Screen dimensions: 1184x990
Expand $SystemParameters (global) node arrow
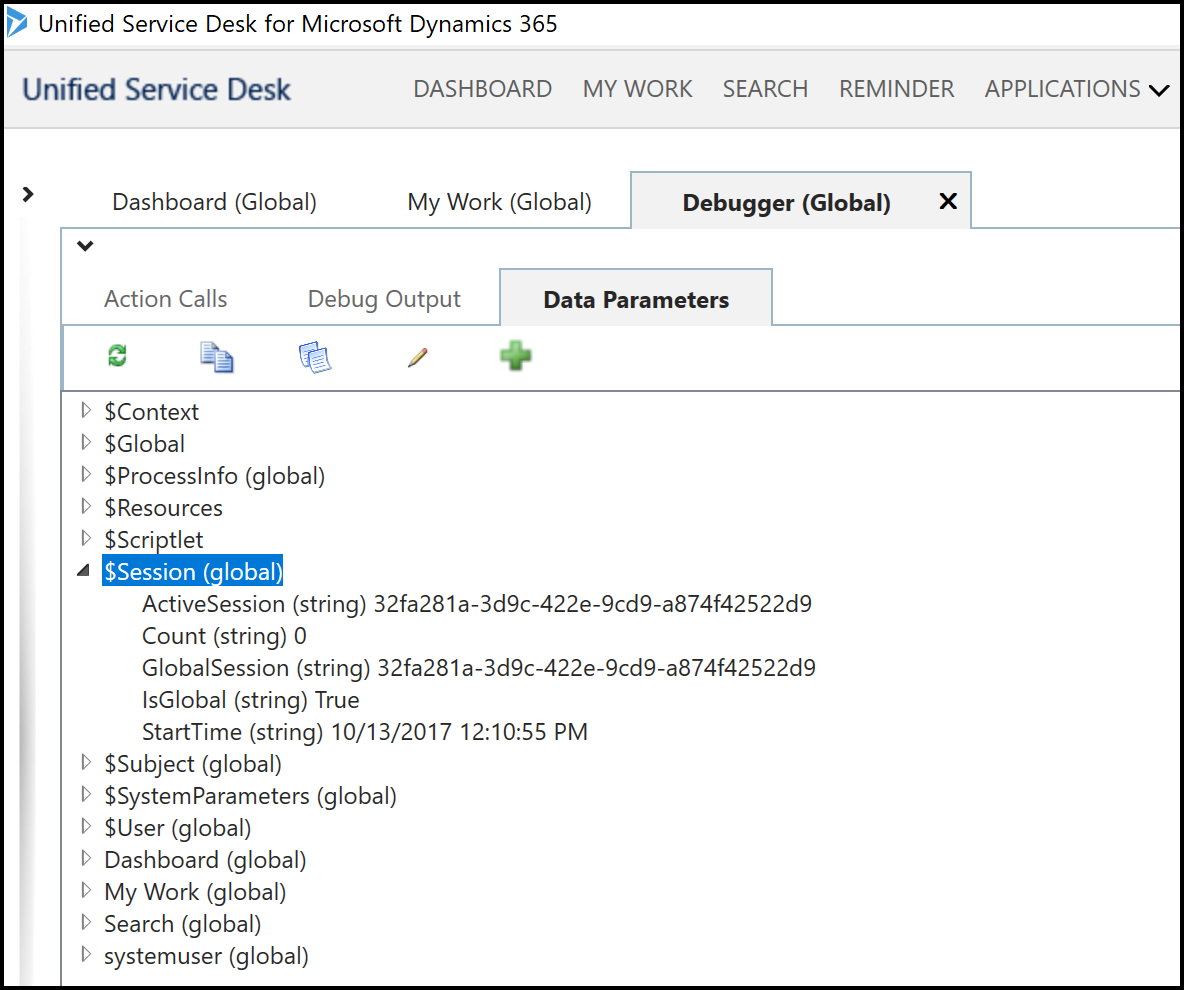(x=86, y=794)
